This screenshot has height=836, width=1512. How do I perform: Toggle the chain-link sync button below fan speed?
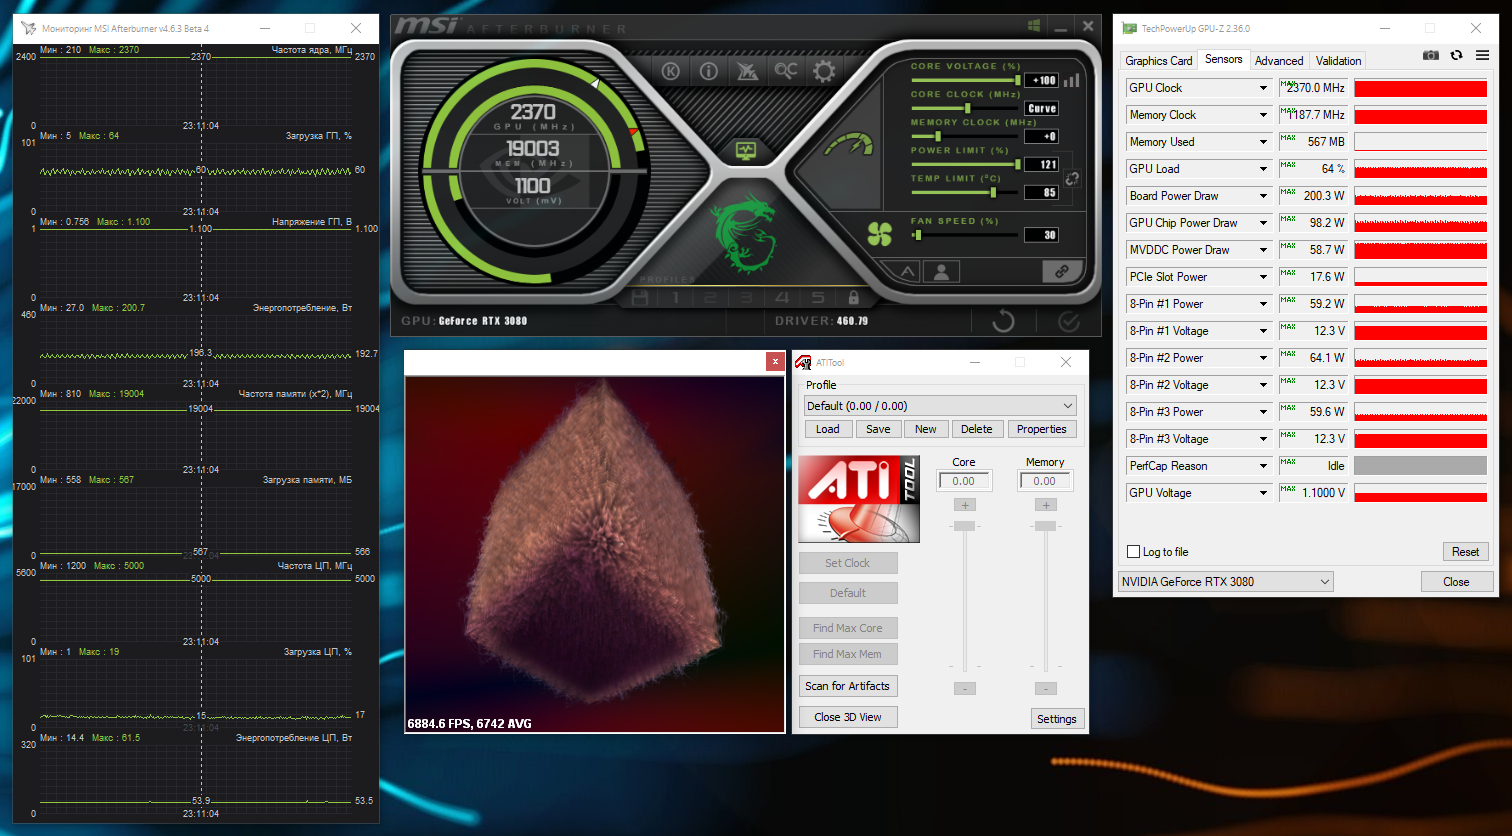[x=1062, y=271]
